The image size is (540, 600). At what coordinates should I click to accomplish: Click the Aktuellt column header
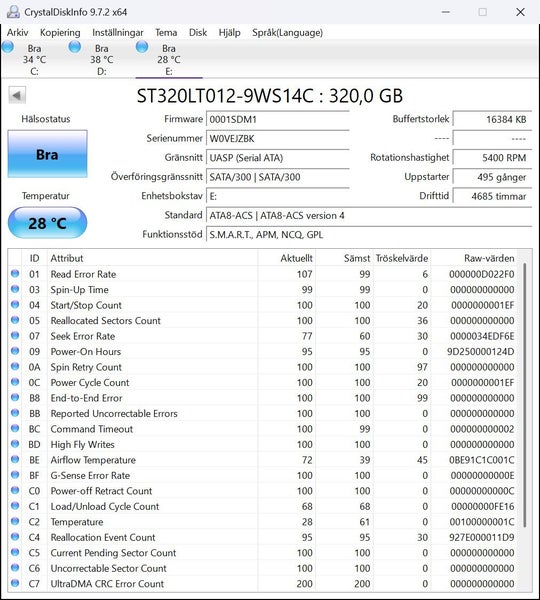click(286, 258)
